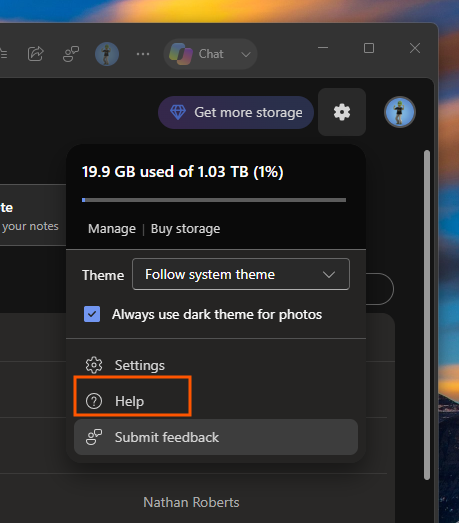Uncheck Always use dark theme for photos
Screen dimensions: 459x523
tap(92, 314)
